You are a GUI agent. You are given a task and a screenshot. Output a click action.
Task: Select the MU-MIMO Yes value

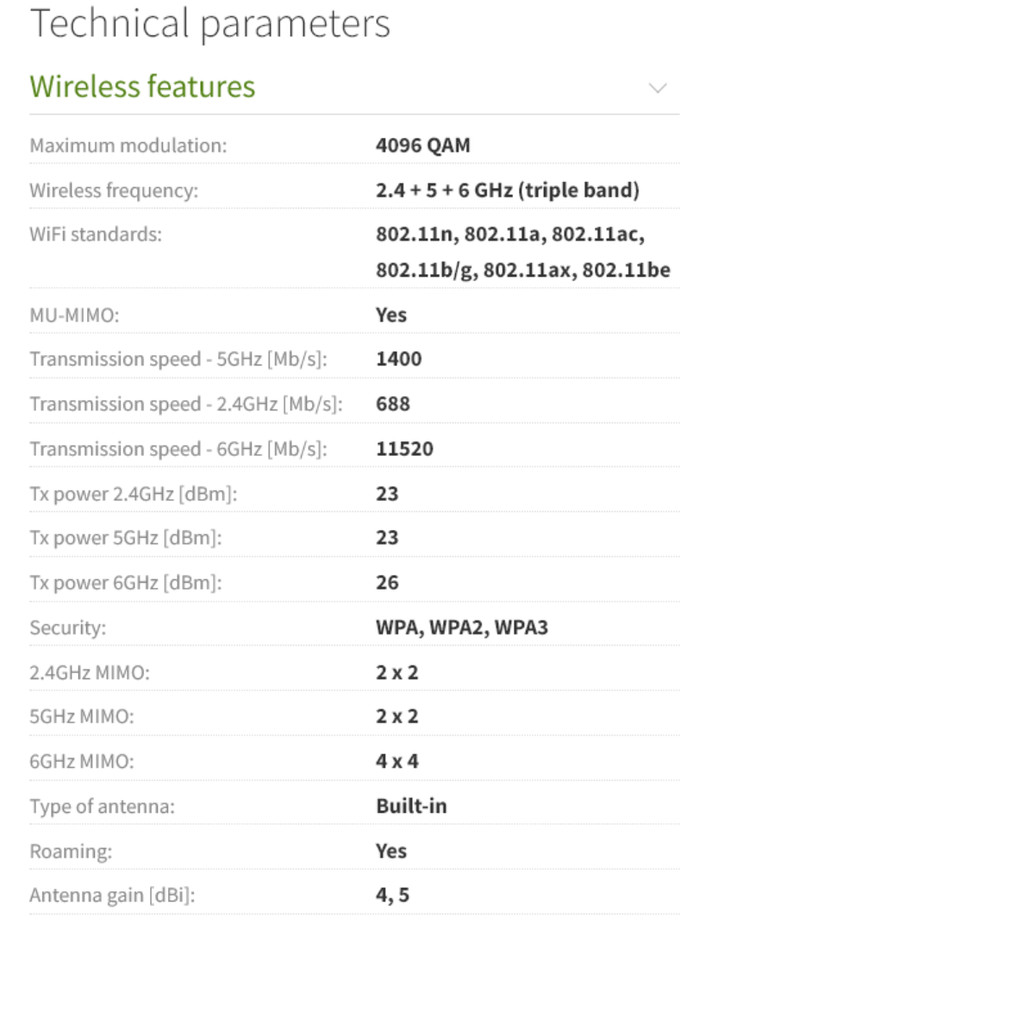pyautogui.click(x=390, y=314)
